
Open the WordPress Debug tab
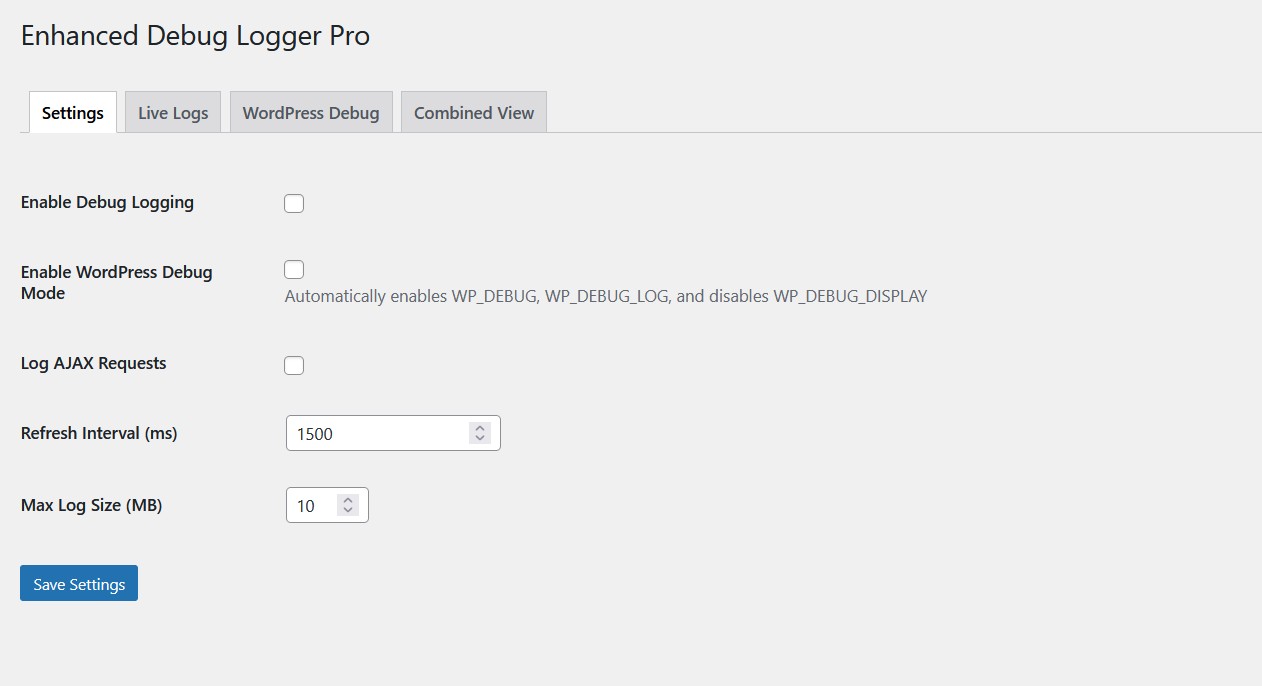coord(311,112)
